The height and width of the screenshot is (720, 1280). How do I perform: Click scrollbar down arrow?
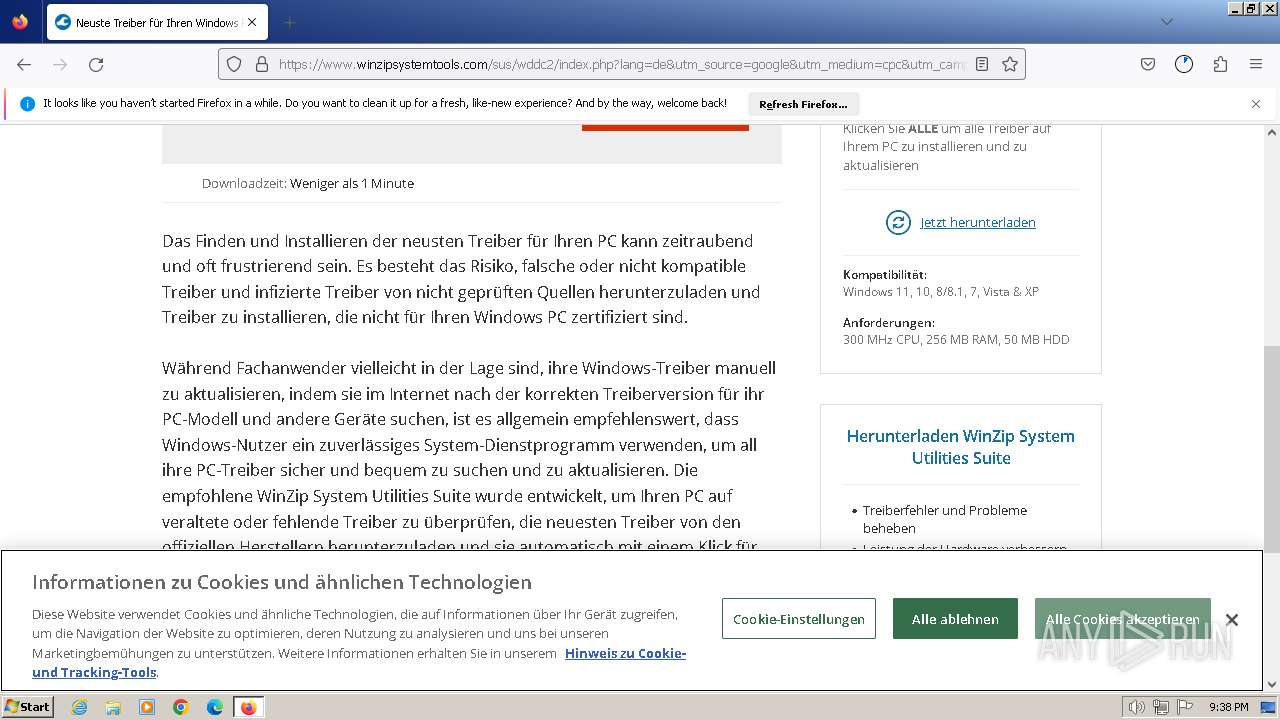coord(1271,685)
